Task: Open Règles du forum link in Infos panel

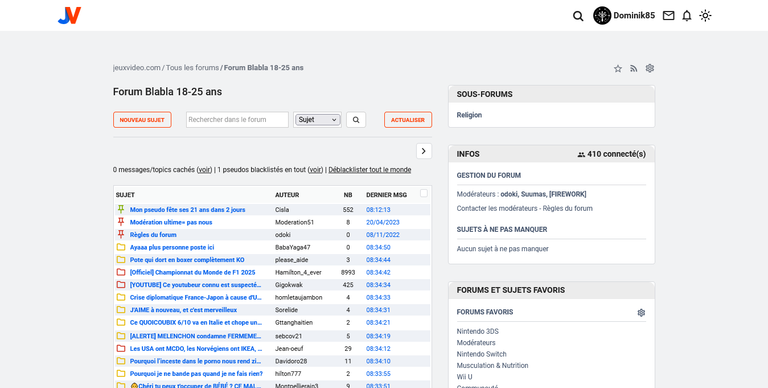Action: click(x=568, y=208)
